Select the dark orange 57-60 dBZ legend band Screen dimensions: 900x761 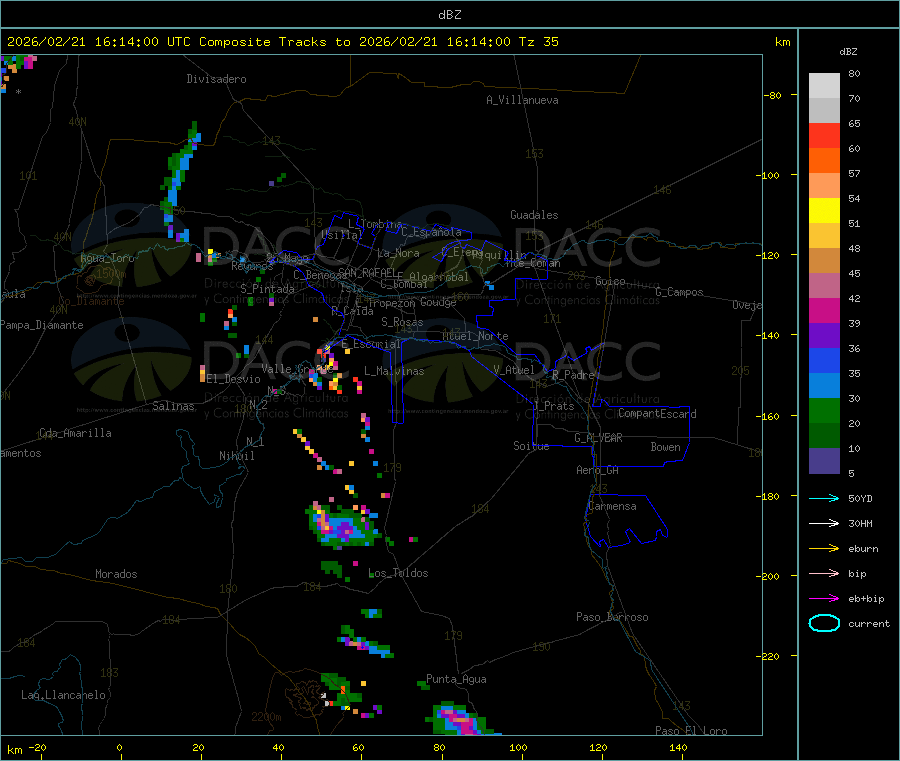pos(824,161)
